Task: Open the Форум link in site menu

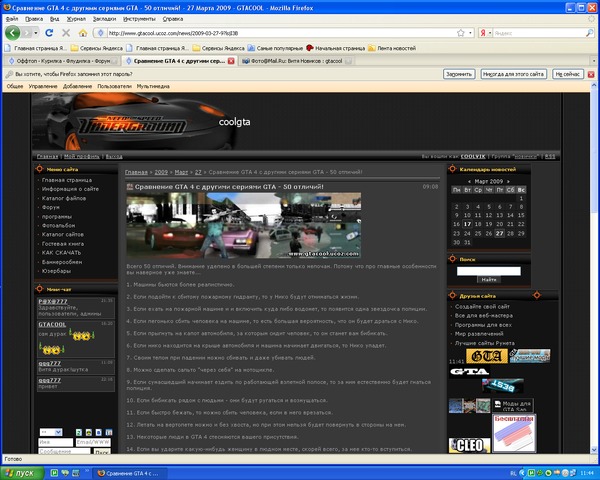Action: [x=51, y=207]
